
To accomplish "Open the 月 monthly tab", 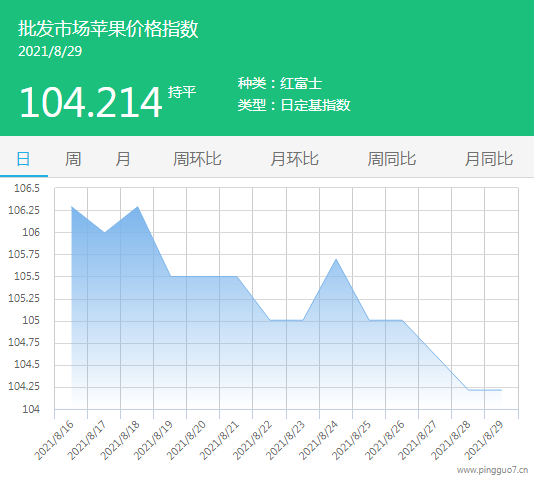I will coord(123,159).
